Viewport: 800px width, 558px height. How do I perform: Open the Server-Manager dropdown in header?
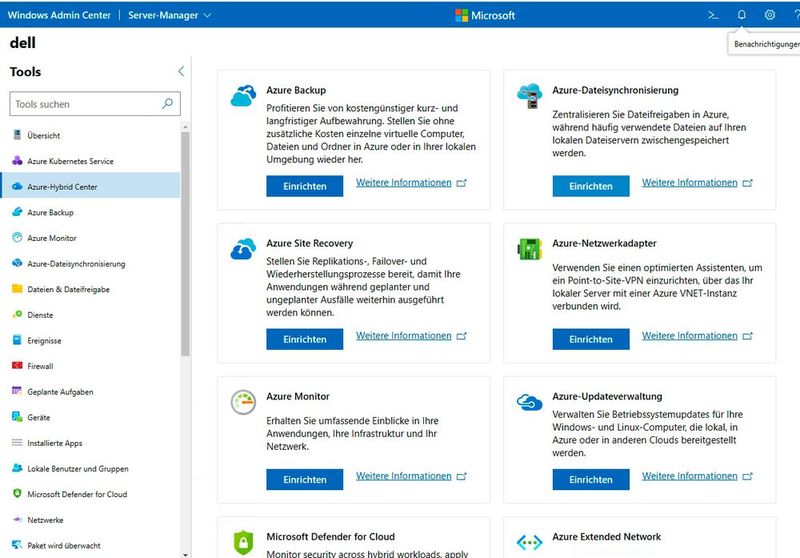169,15
